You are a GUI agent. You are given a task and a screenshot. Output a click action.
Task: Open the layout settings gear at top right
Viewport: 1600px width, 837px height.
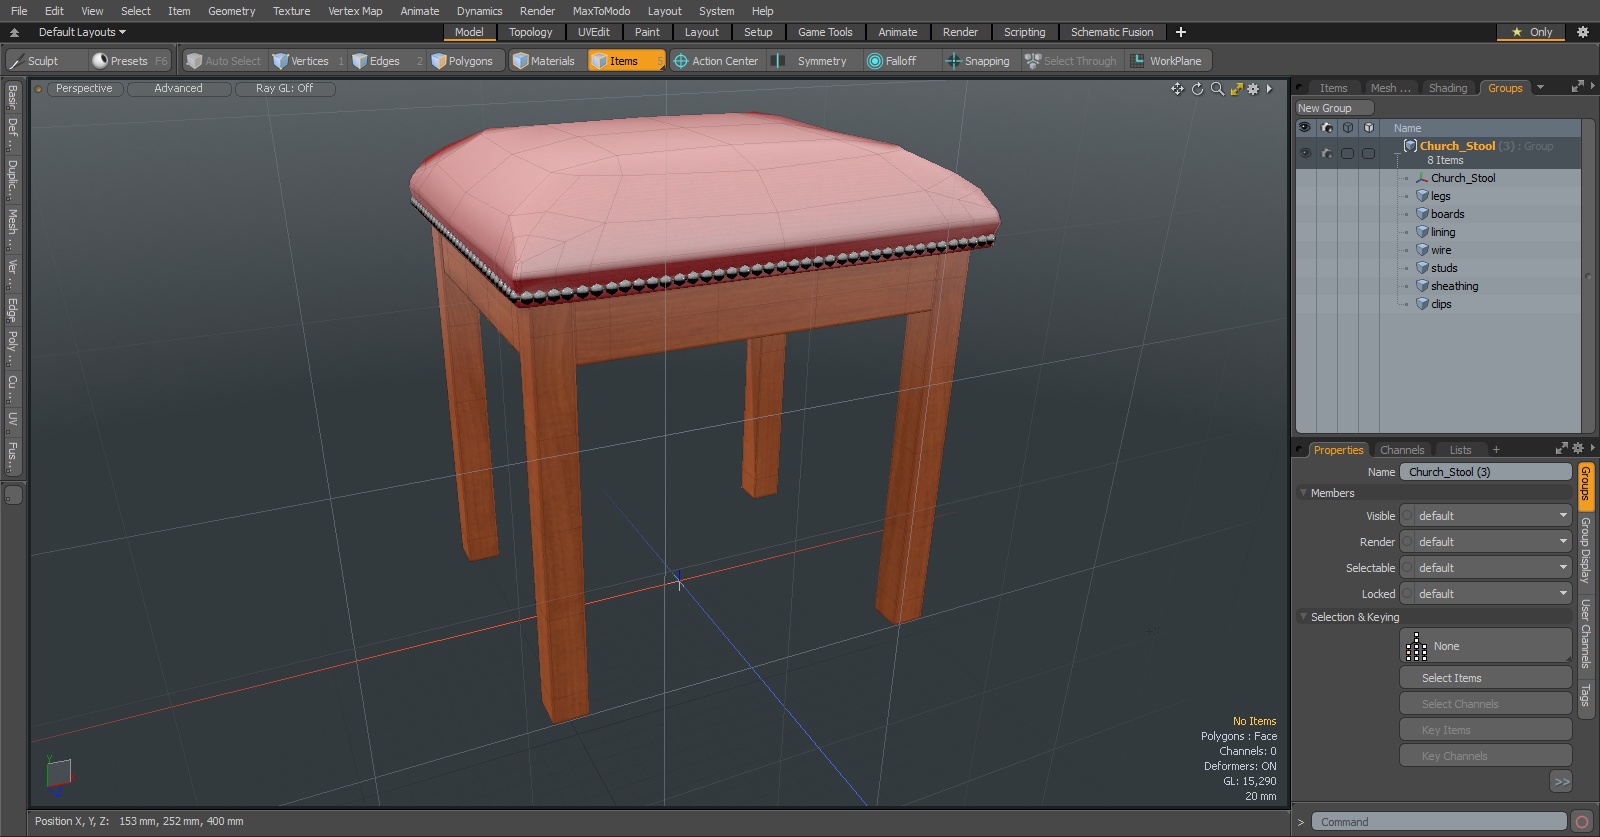coord(1582,32)
